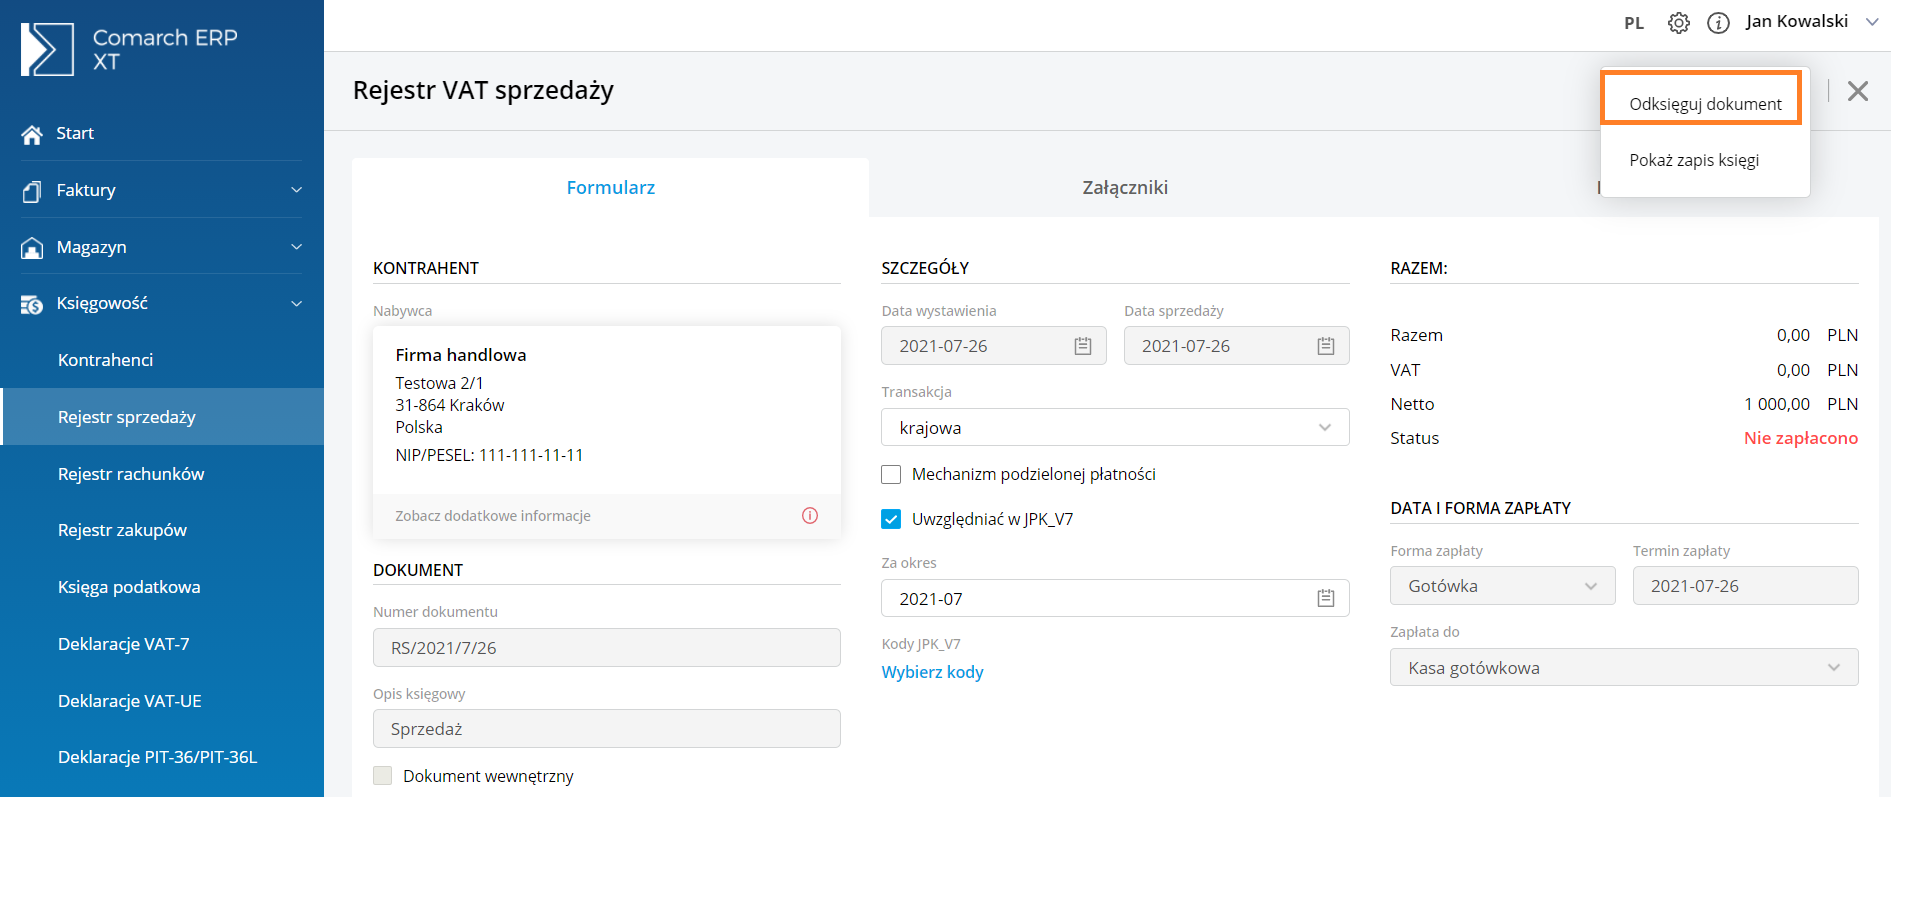Screen dimensions: 1914x904
Task: Open Księga podatkowa in sidebar
Action: [162, 587]
